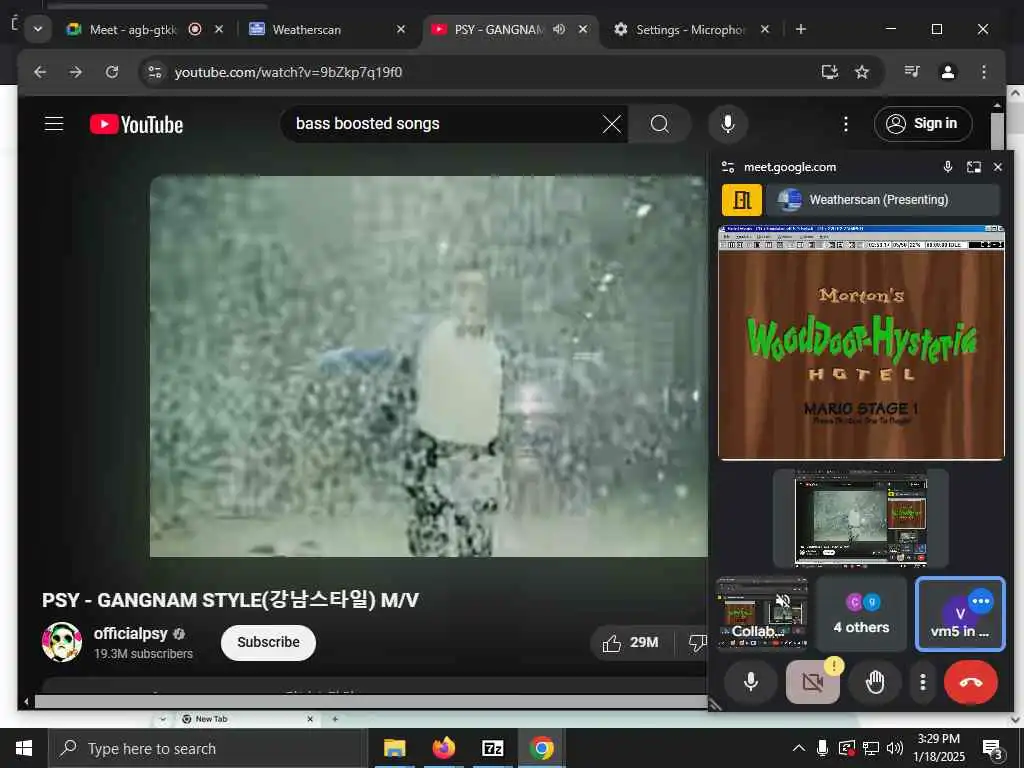Mute the PSY tab audio speaker icon
The image size is (1024, 768).
tap(559, 29)
